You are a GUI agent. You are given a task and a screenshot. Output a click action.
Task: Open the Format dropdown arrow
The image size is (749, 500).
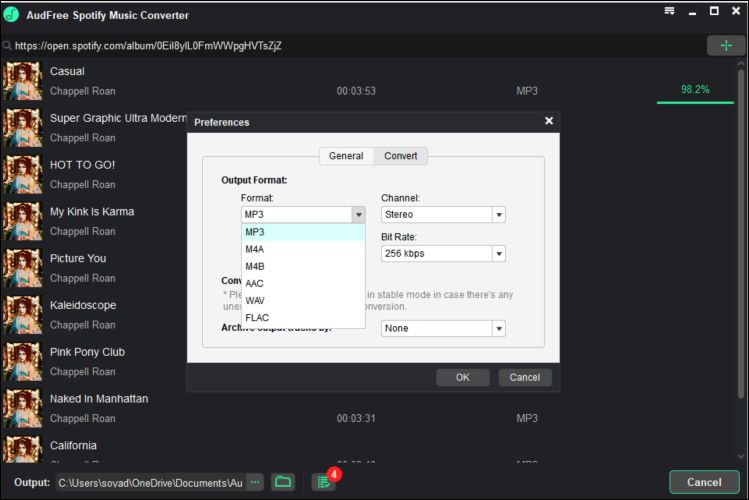[359, 214]
